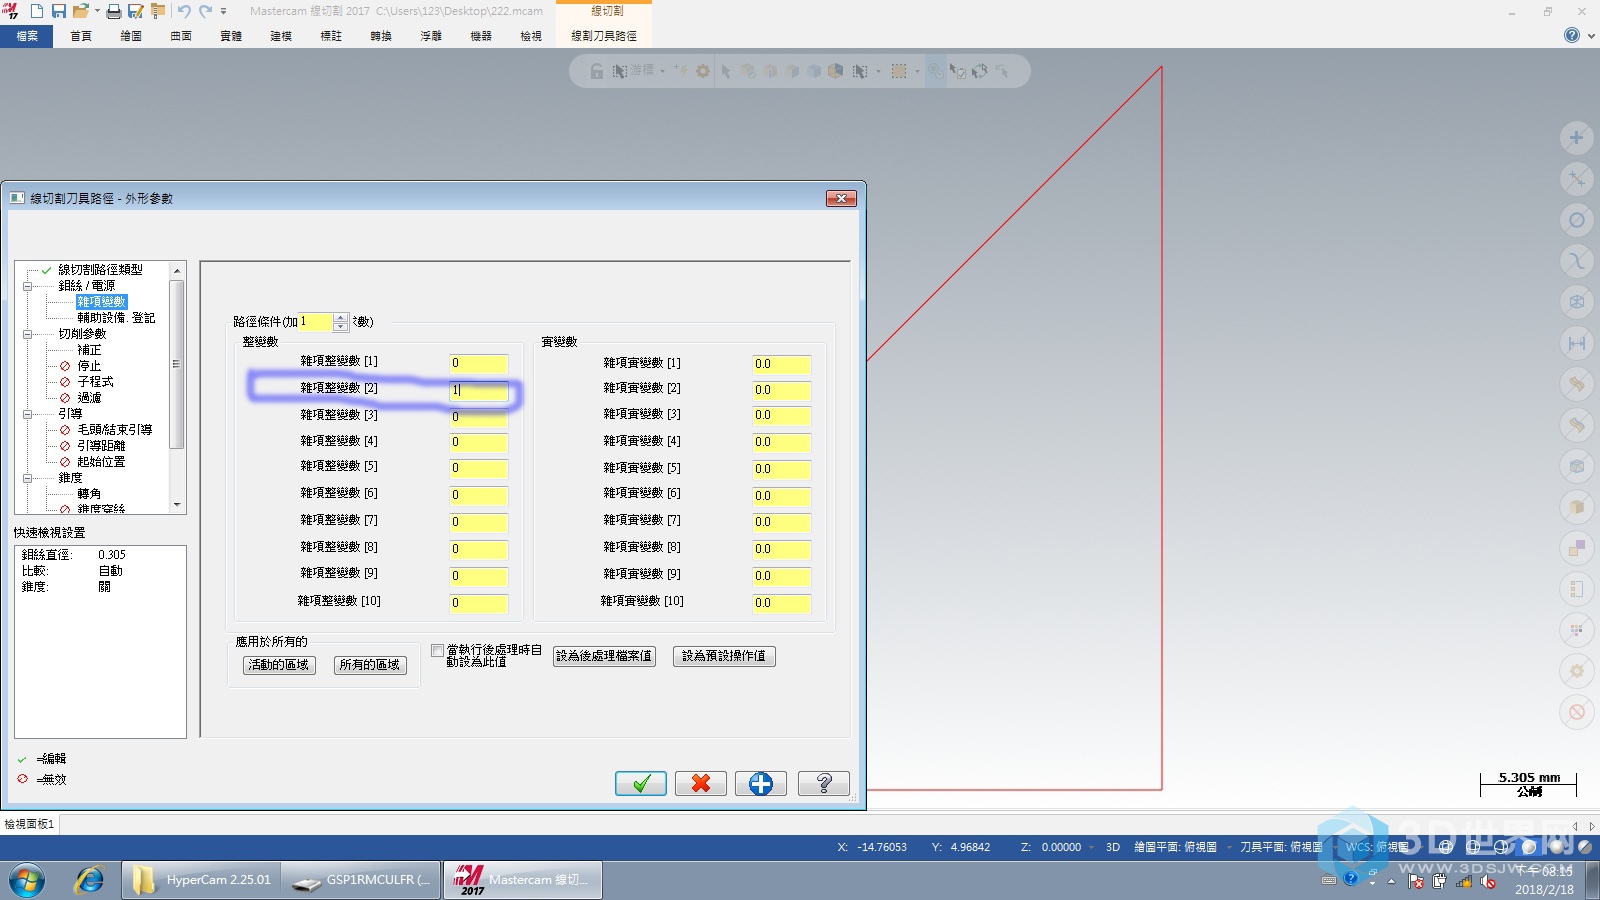Switch to the 實體 ribbon tab
Image resolution: width=1600 pixels, height=900 pixels.
click(x=231, y=36)
